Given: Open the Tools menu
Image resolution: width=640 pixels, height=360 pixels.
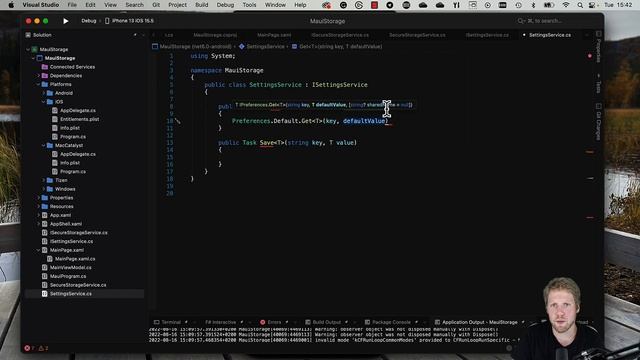Looking at the screenshot, I should pyautogui.click(x=249, y=5).
